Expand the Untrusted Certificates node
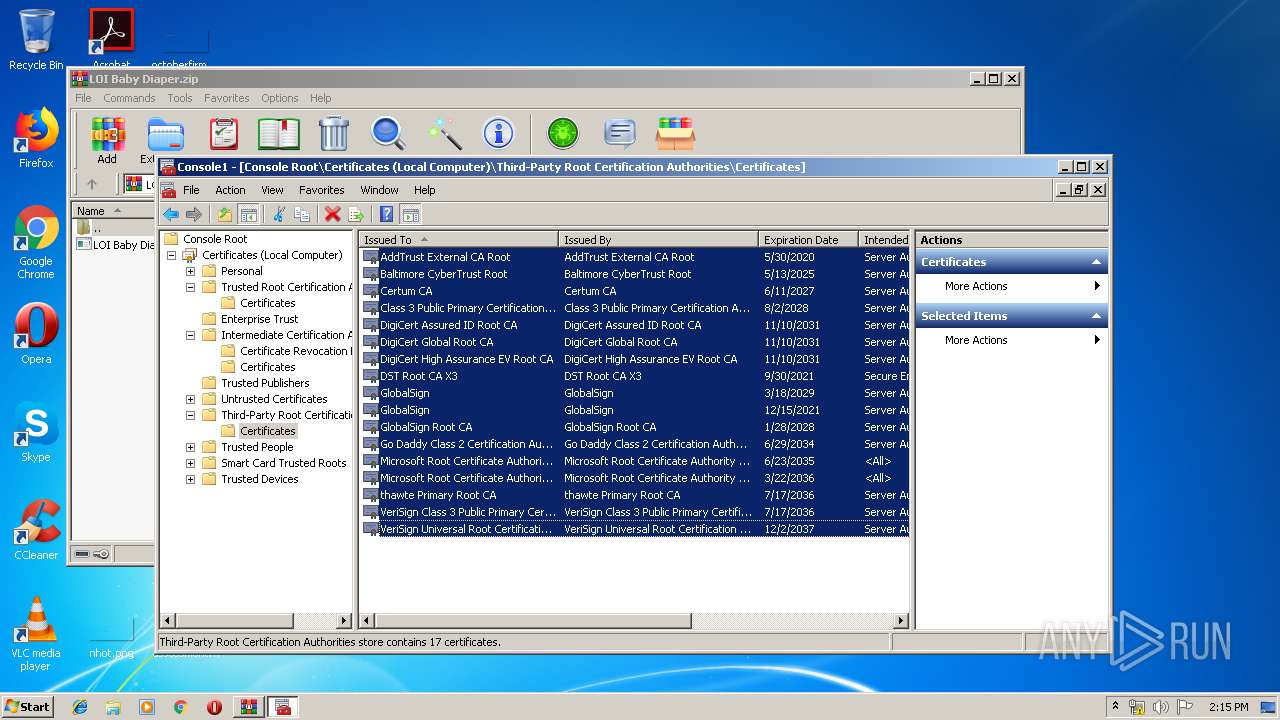The image size is (1280, 720). [x=190, y=399]
